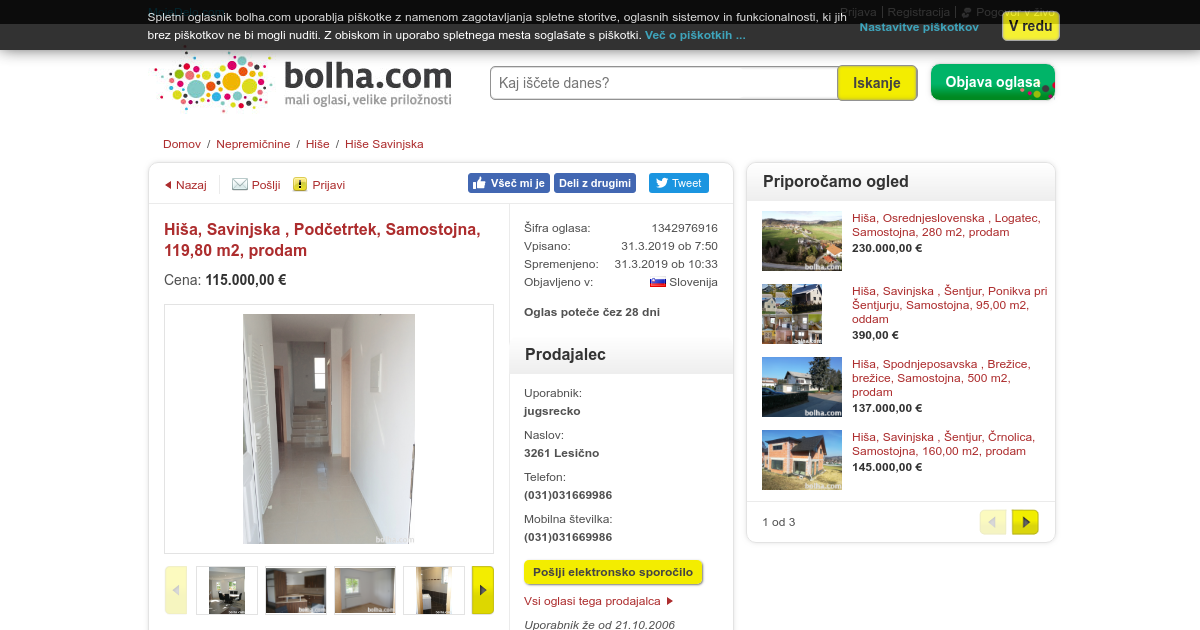1200x630 pixels.
Task: Click the search input field
Action: (x=663, y=83)
